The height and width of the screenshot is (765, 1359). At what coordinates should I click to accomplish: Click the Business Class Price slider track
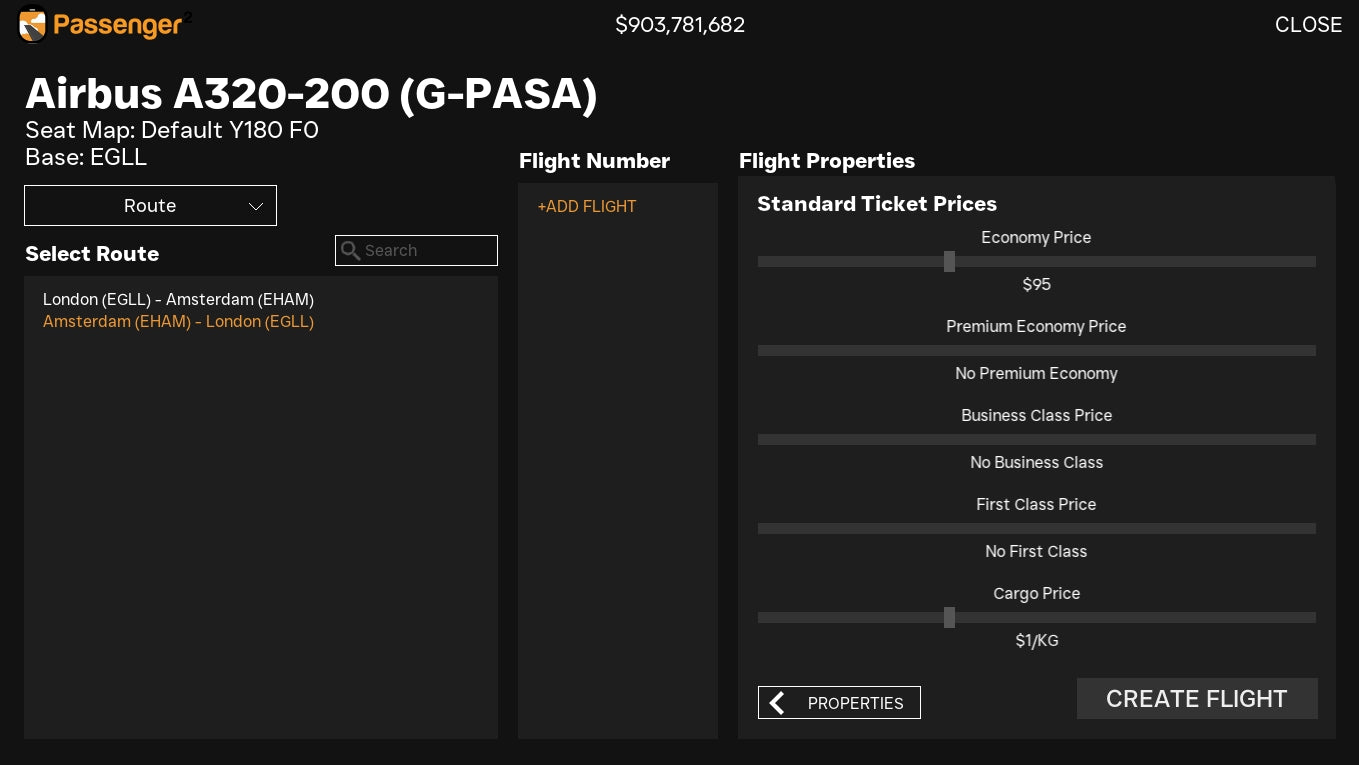click(1036, 440)
